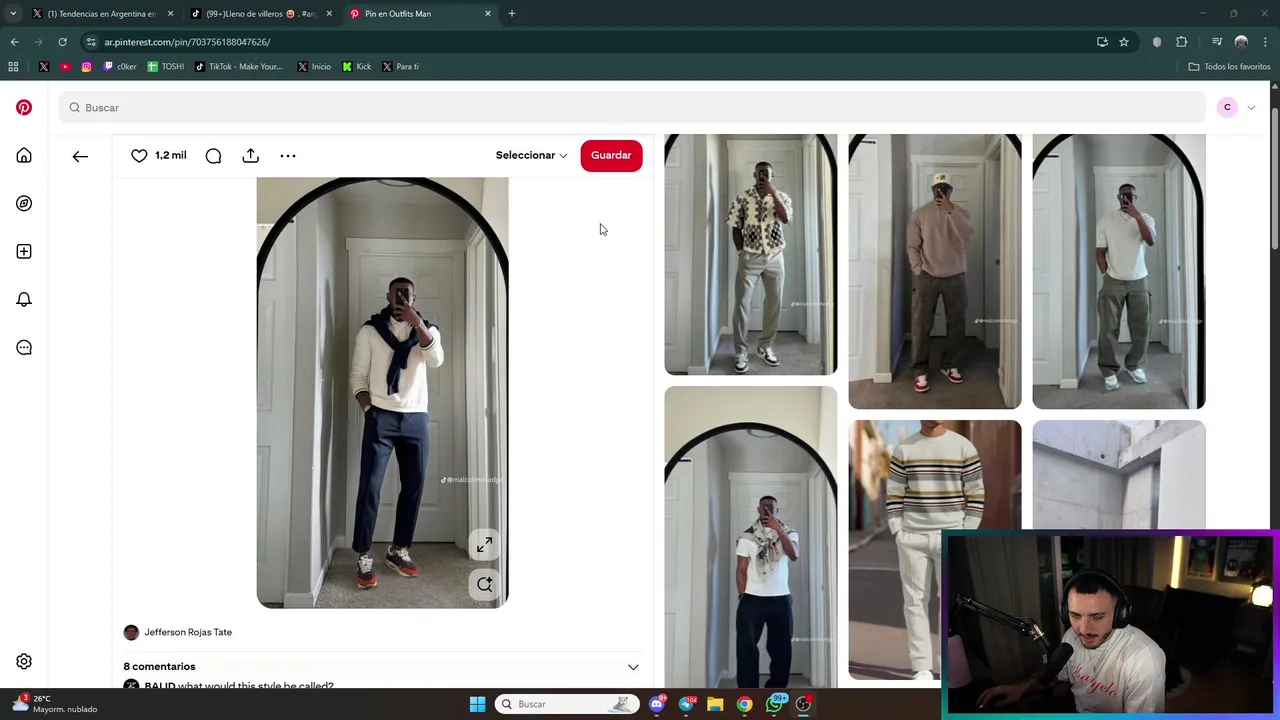Go back with the pin's back arrow

point(80,156)
